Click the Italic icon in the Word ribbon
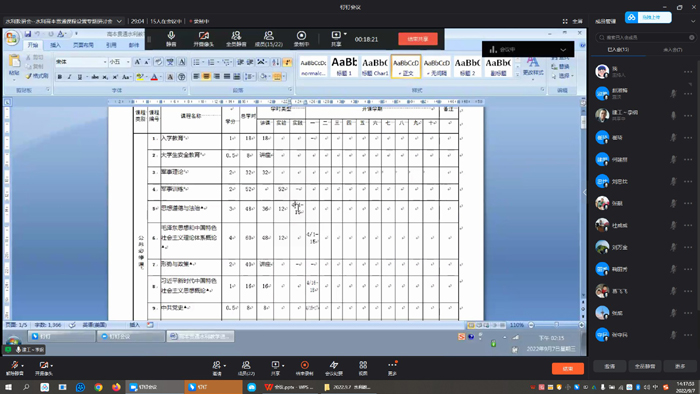This screenshot has height=394, width=700. (x=69, y=77)
